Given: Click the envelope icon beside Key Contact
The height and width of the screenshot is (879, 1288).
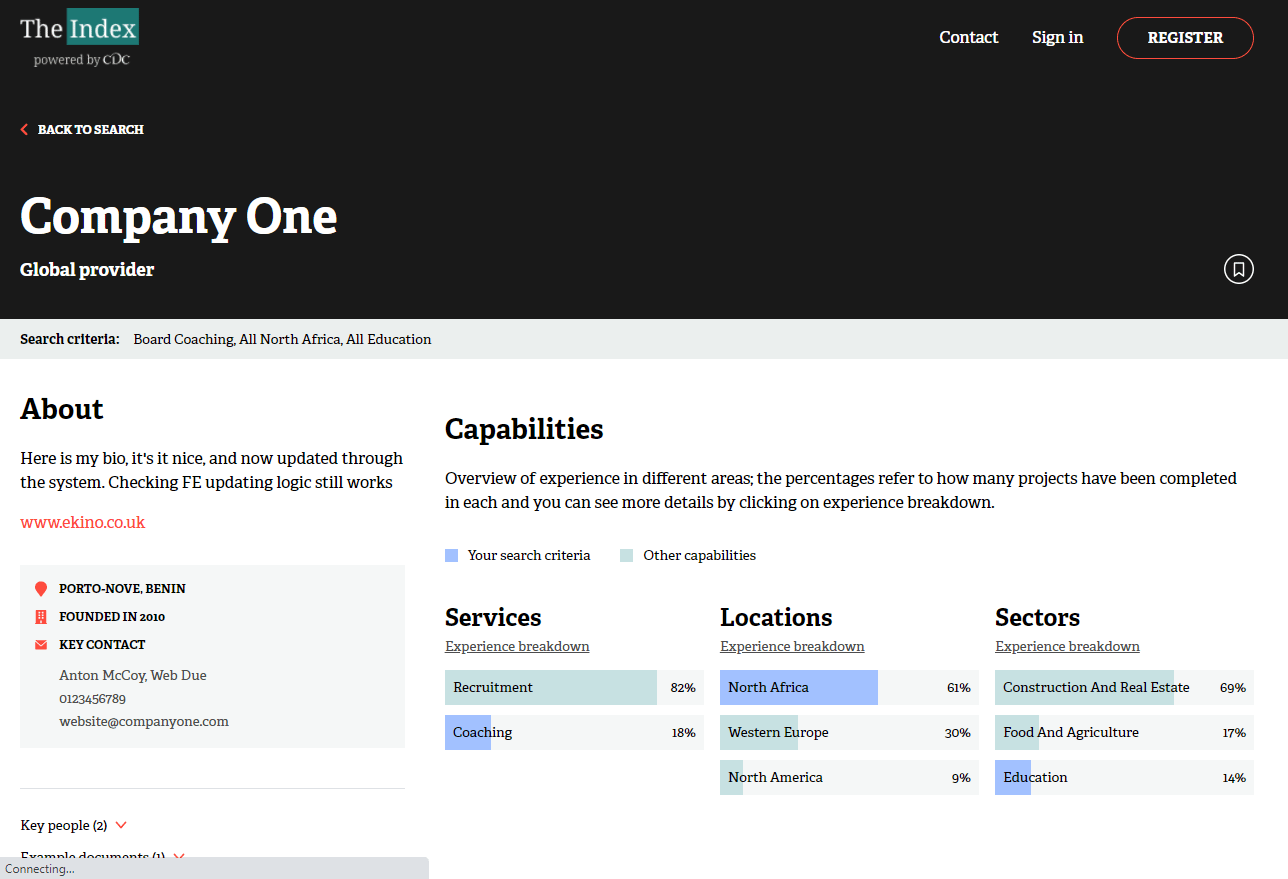Looking at the screenshot, I should (x=41, y=645).
